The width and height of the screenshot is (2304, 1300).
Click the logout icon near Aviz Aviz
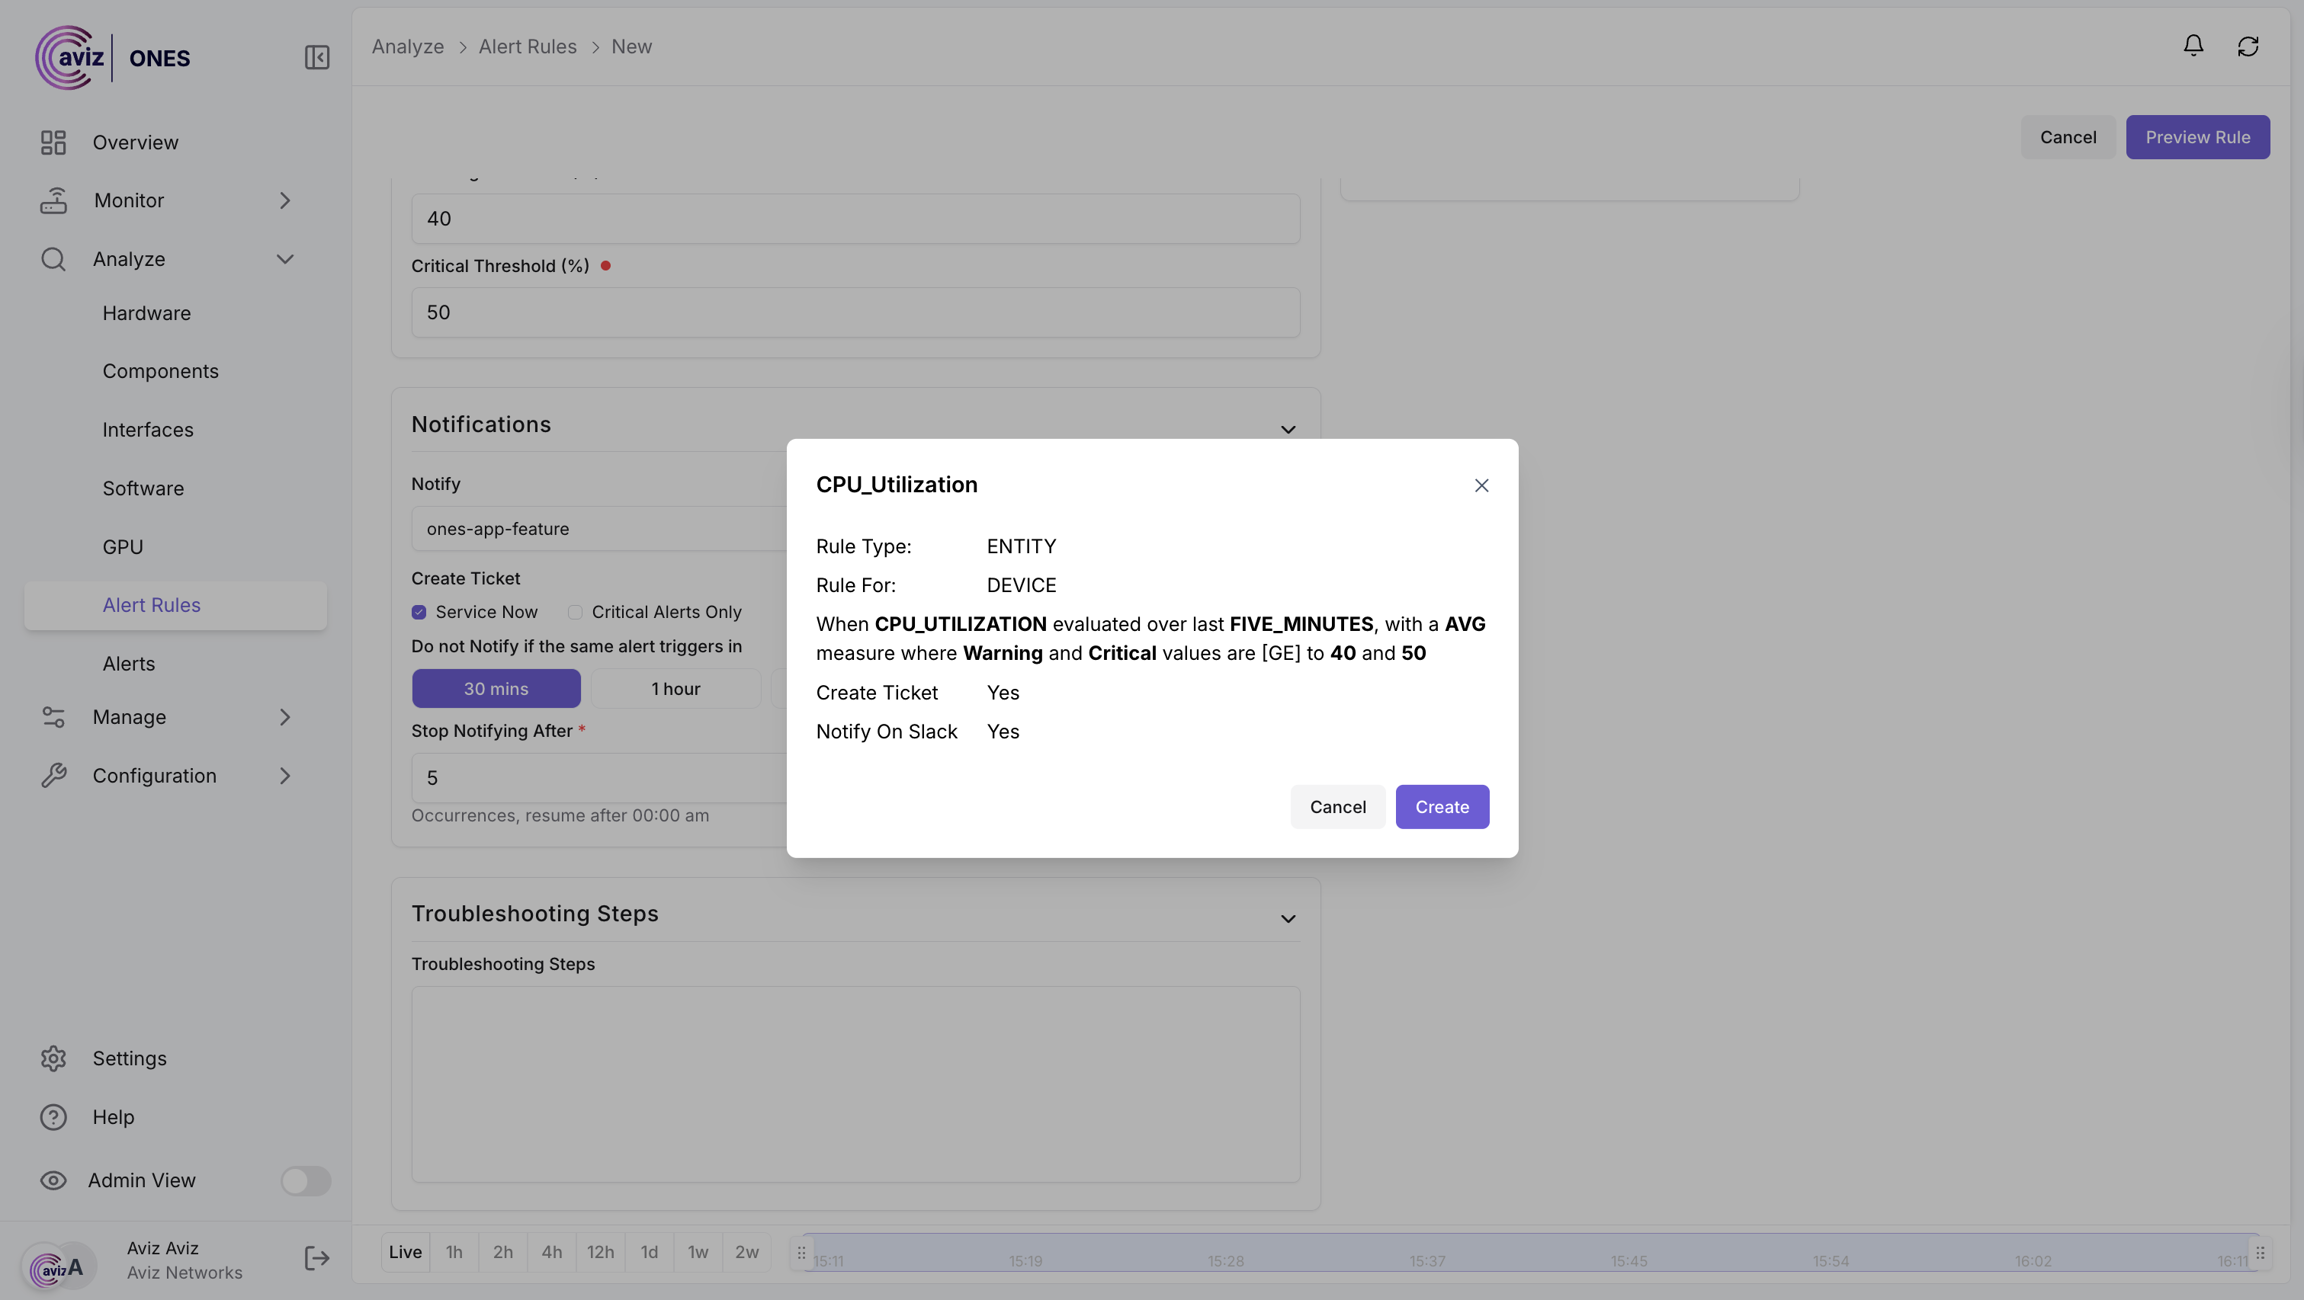[x=316, y=1258]
